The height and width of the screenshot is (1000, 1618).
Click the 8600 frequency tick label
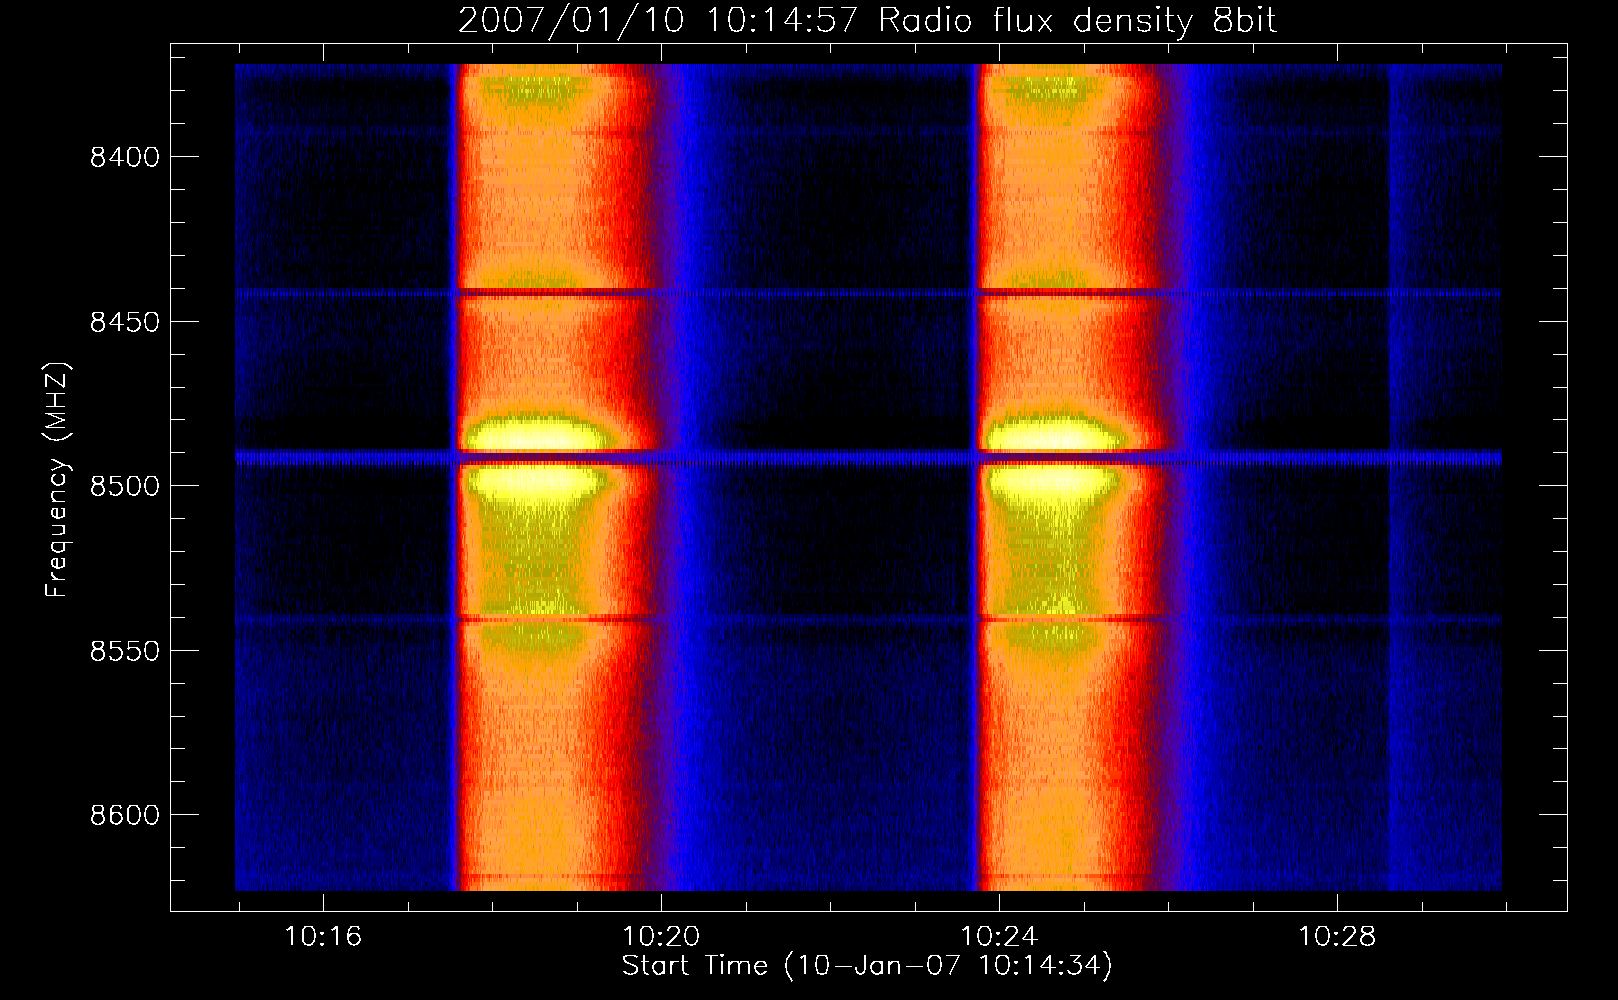125,816
